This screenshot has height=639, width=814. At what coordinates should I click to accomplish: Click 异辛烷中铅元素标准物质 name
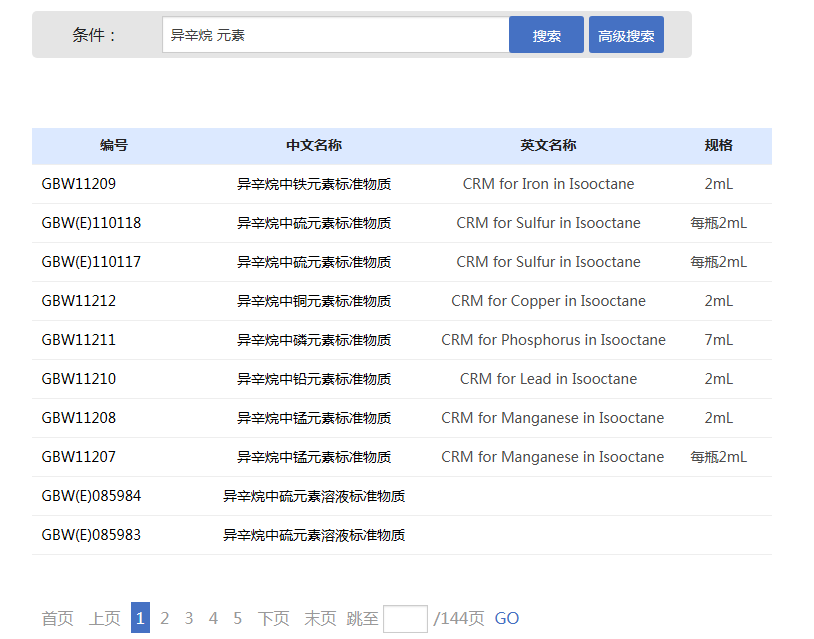[314, 379]
